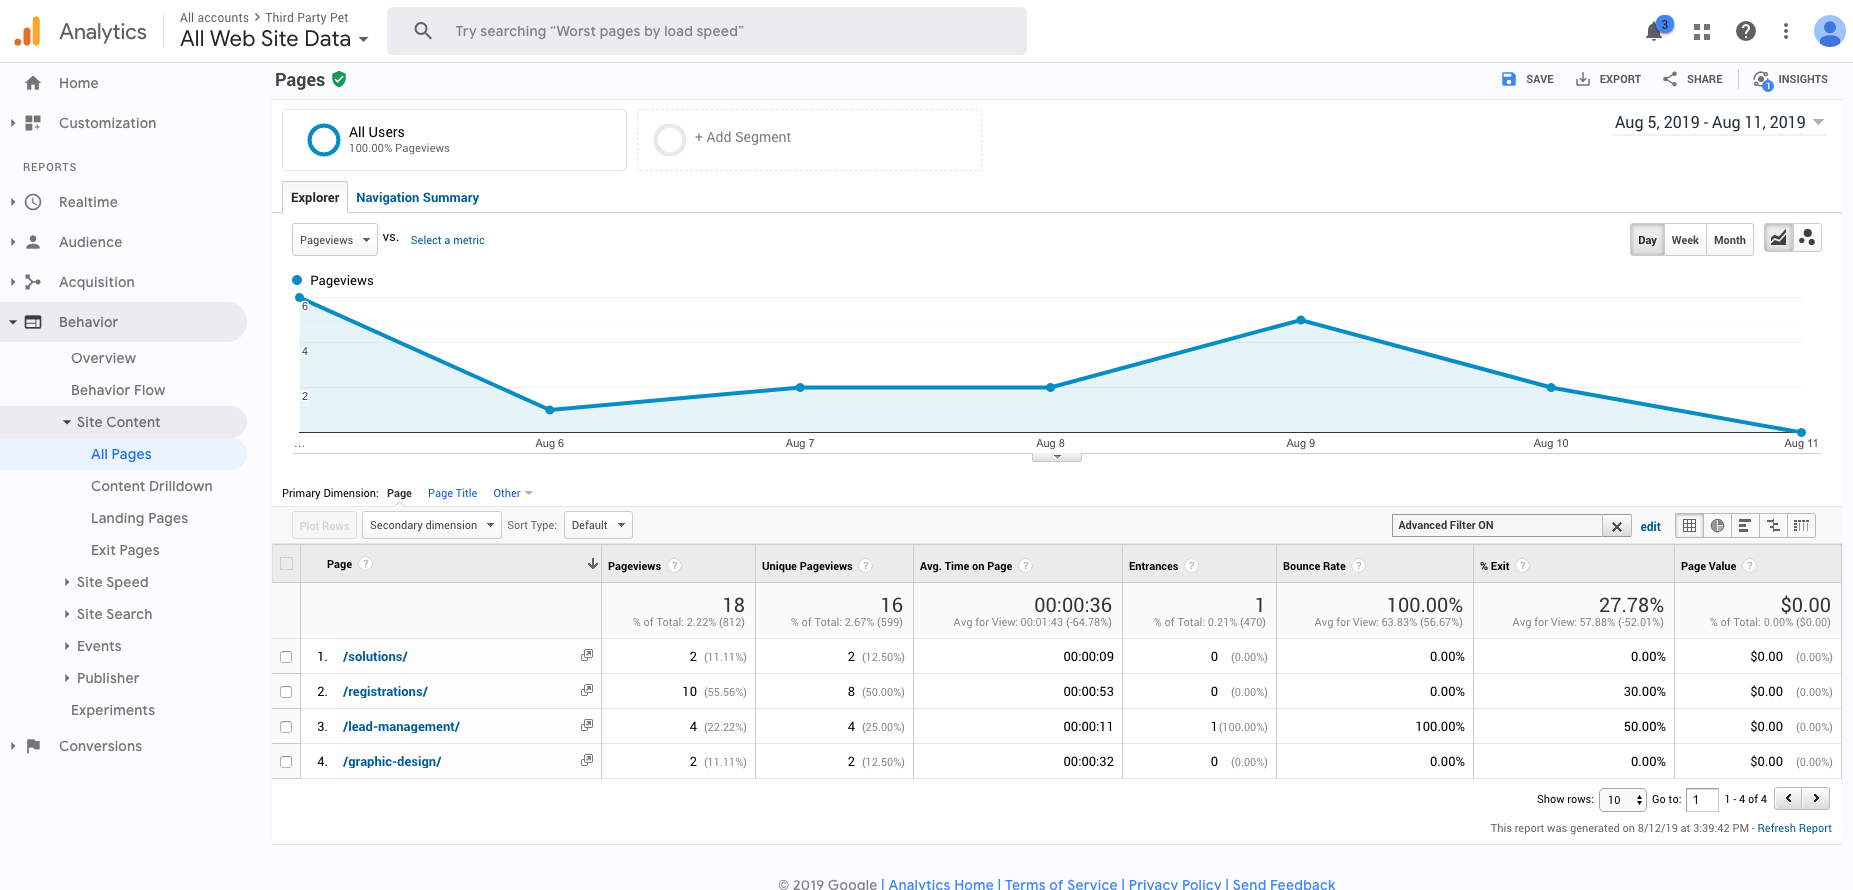
Task: Toggle the select-all checkbox in table header
Action: [287, 564]
